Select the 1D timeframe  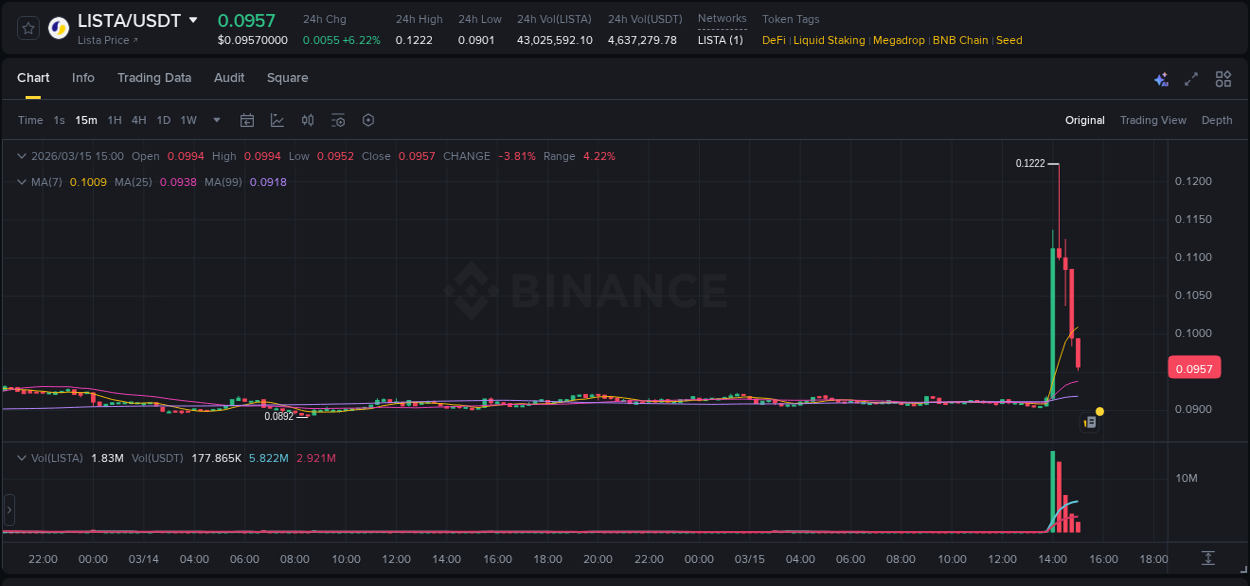coord(163,120)
